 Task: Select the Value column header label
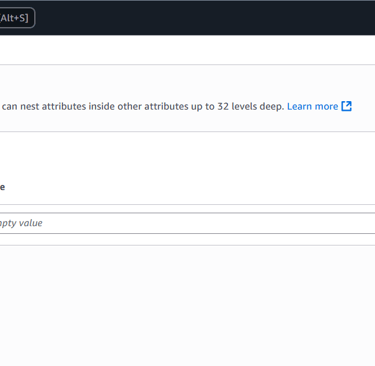(2, 187)
